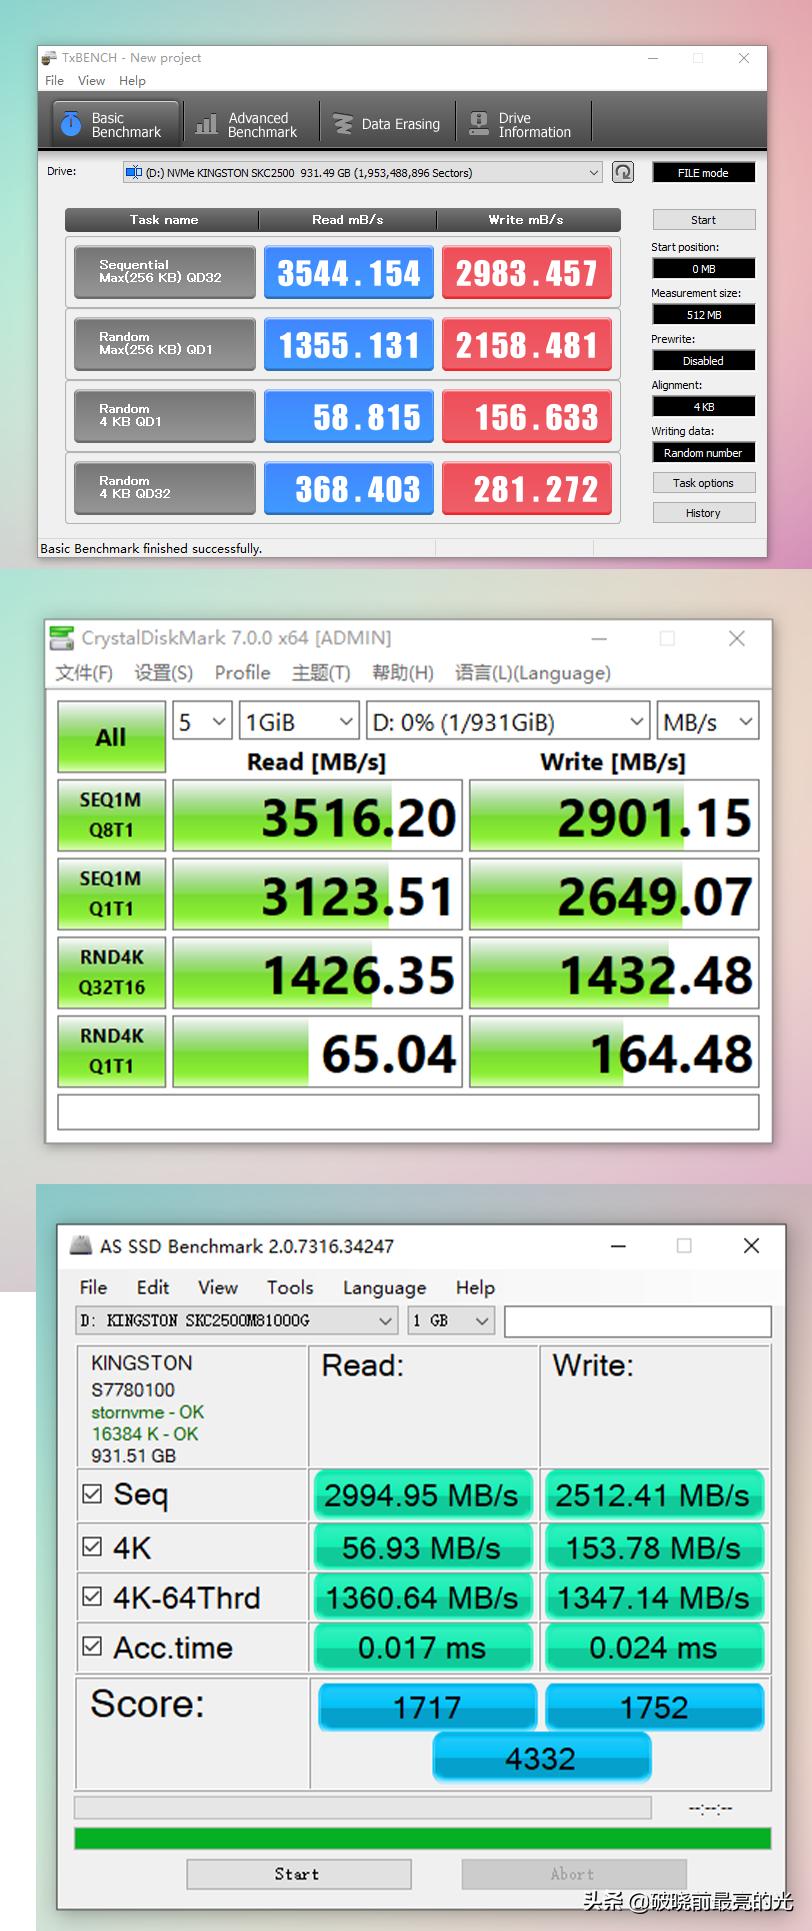
Task: Click the sequential read value 3544.154
Action: tap(349, 272)
